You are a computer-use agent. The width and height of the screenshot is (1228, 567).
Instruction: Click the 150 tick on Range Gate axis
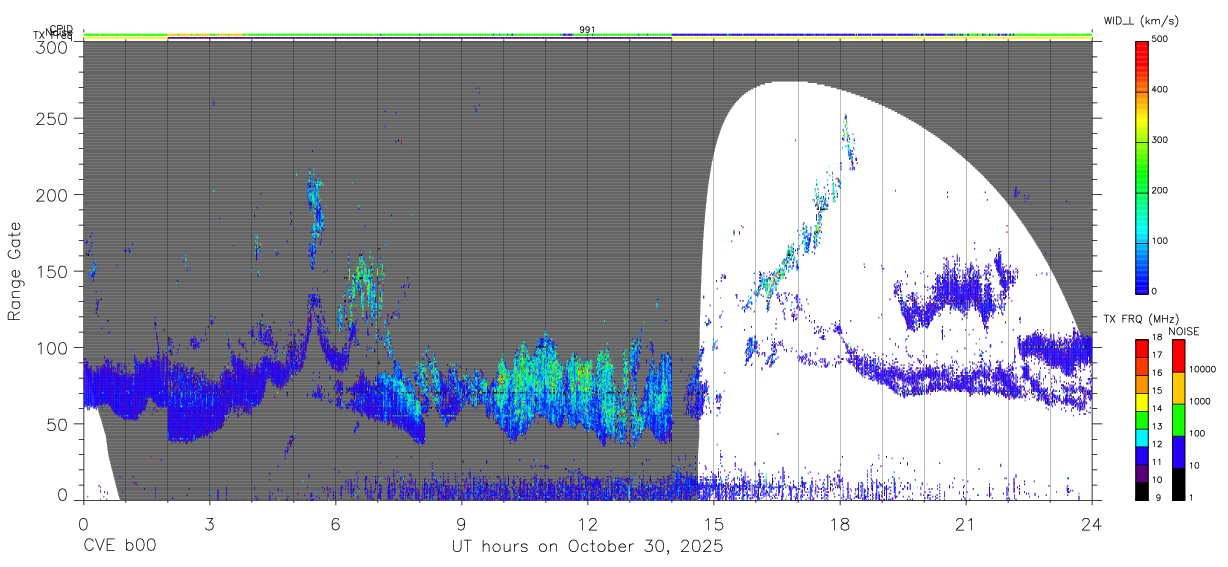click(x=53, y=271)
